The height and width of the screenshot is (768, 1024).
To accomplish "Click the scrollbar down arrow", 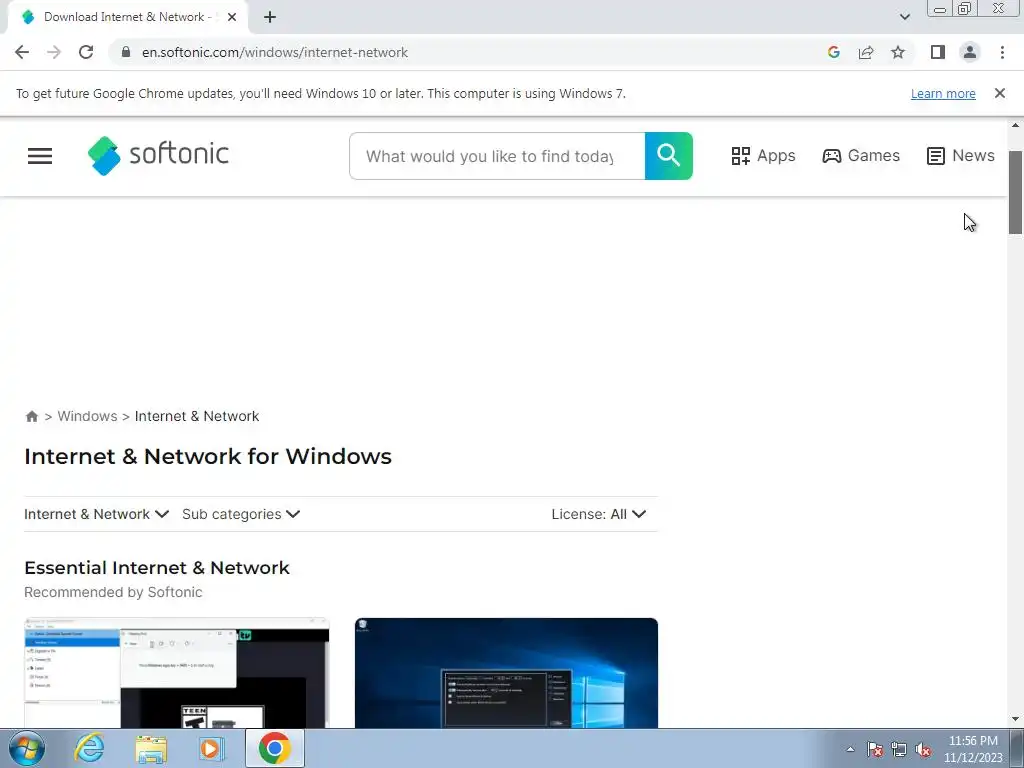I will click(x=1015, y=719).
